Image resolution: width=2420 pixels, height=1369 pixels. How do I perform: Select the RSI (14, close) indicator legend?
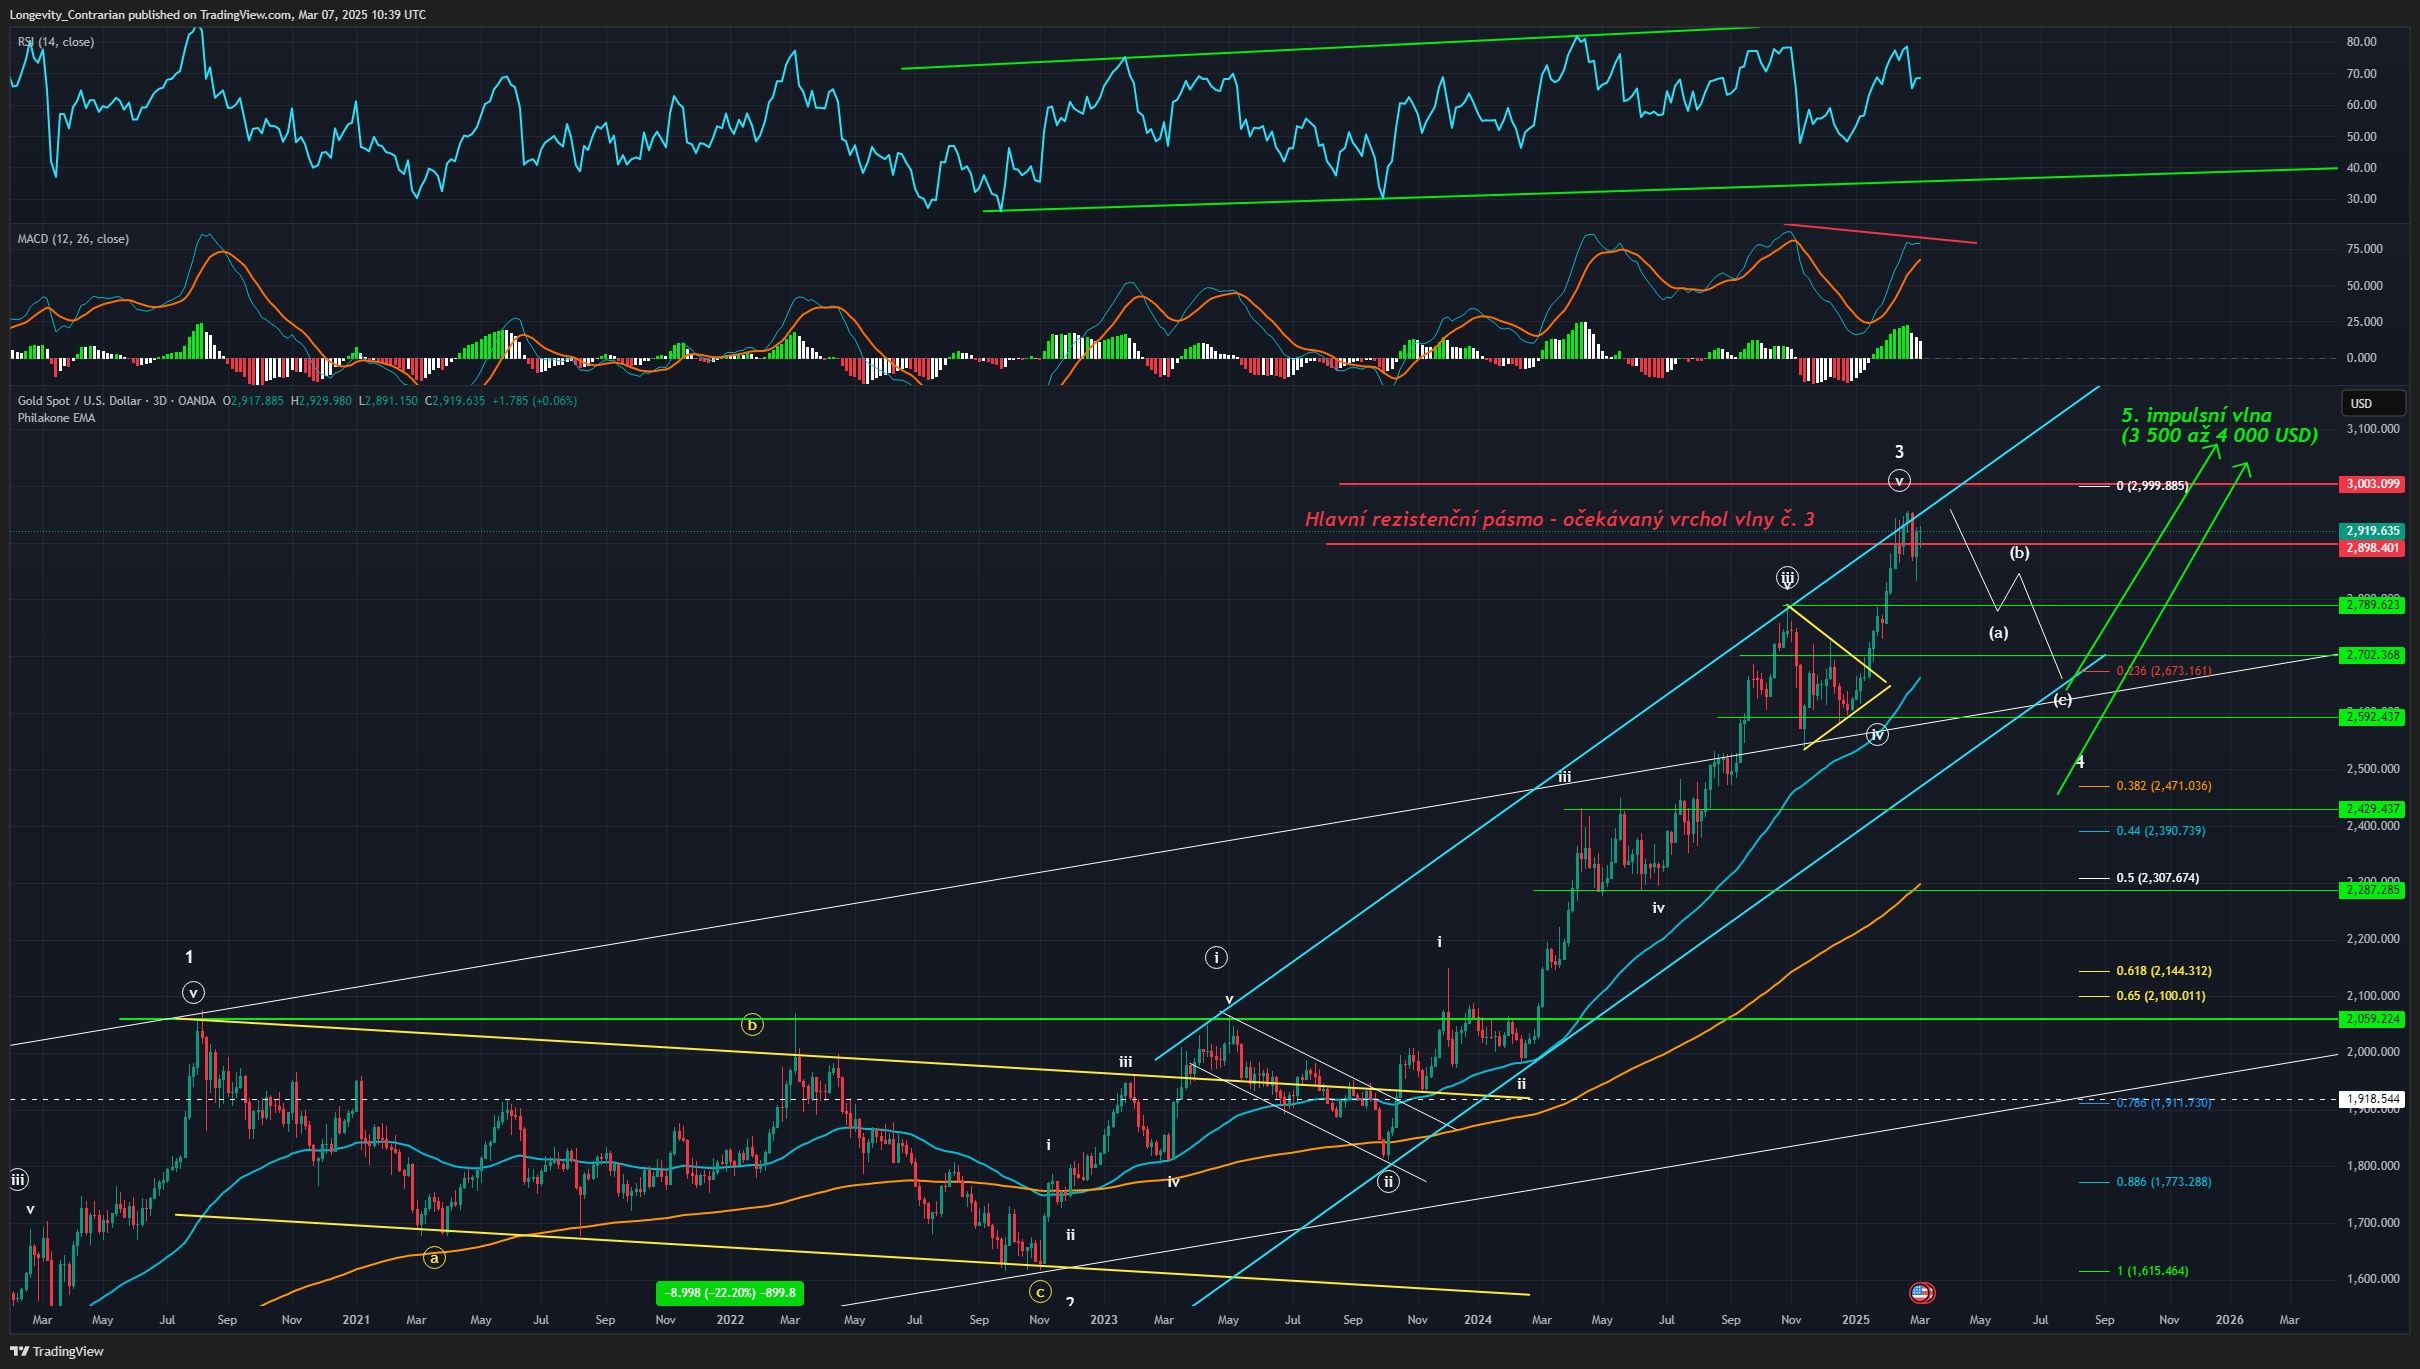56,42
